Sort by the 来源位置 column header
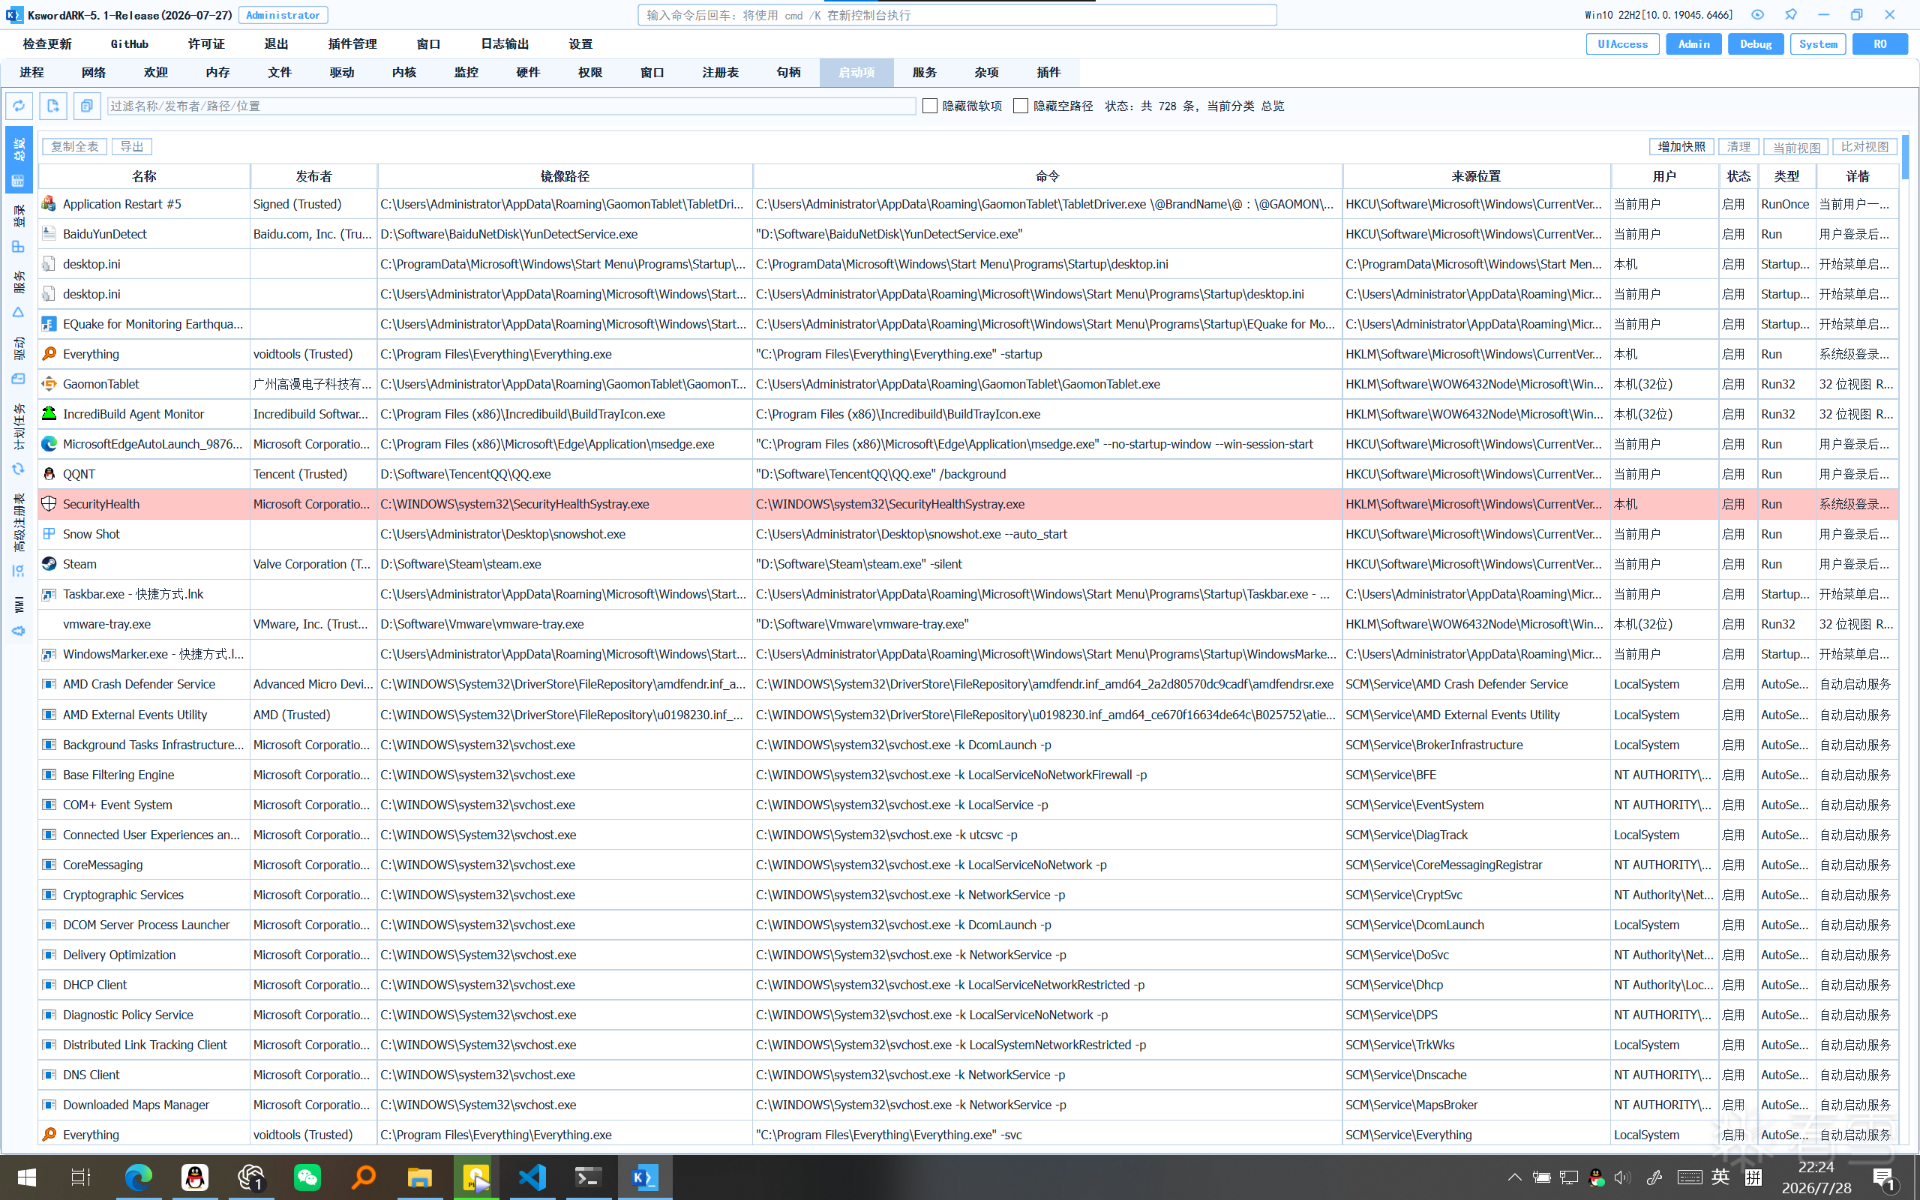This screenshot has width=1920, height=1200. pyautogui.click(x=1476, y=176)
